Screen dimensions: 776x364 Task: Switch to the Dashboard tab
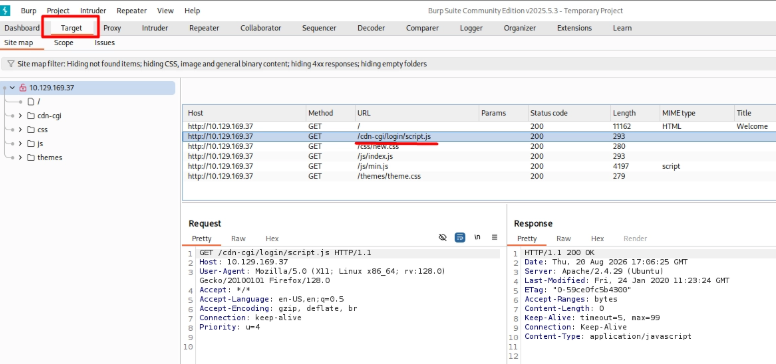[22, 28]
